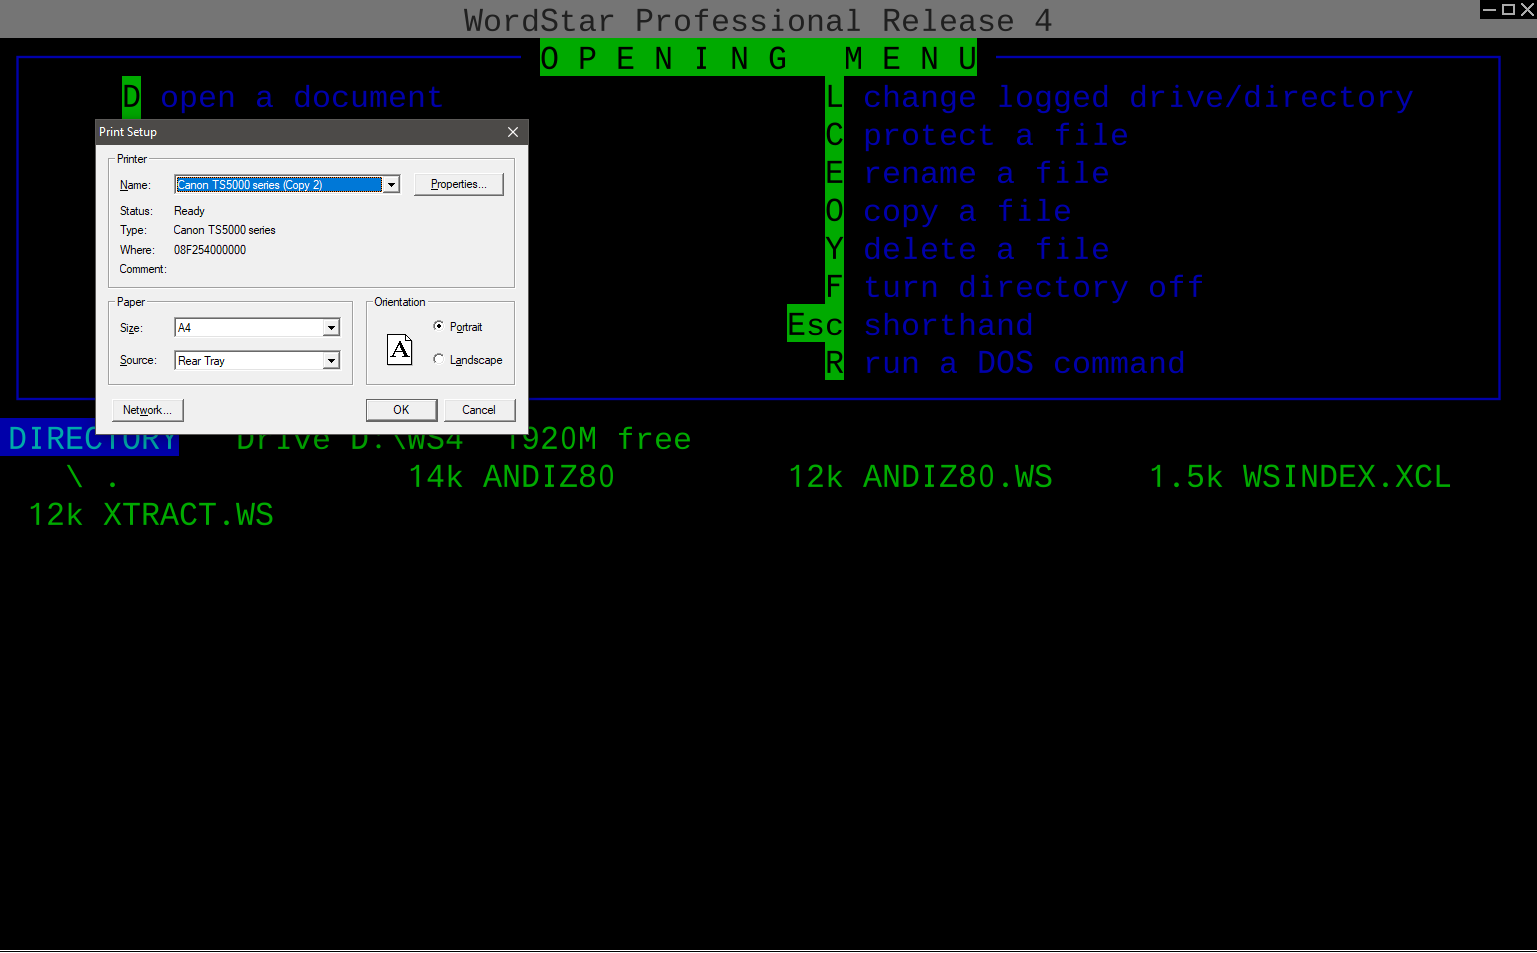
Task: Choose 'rename a file' menu option
Action: click(986, 173)
